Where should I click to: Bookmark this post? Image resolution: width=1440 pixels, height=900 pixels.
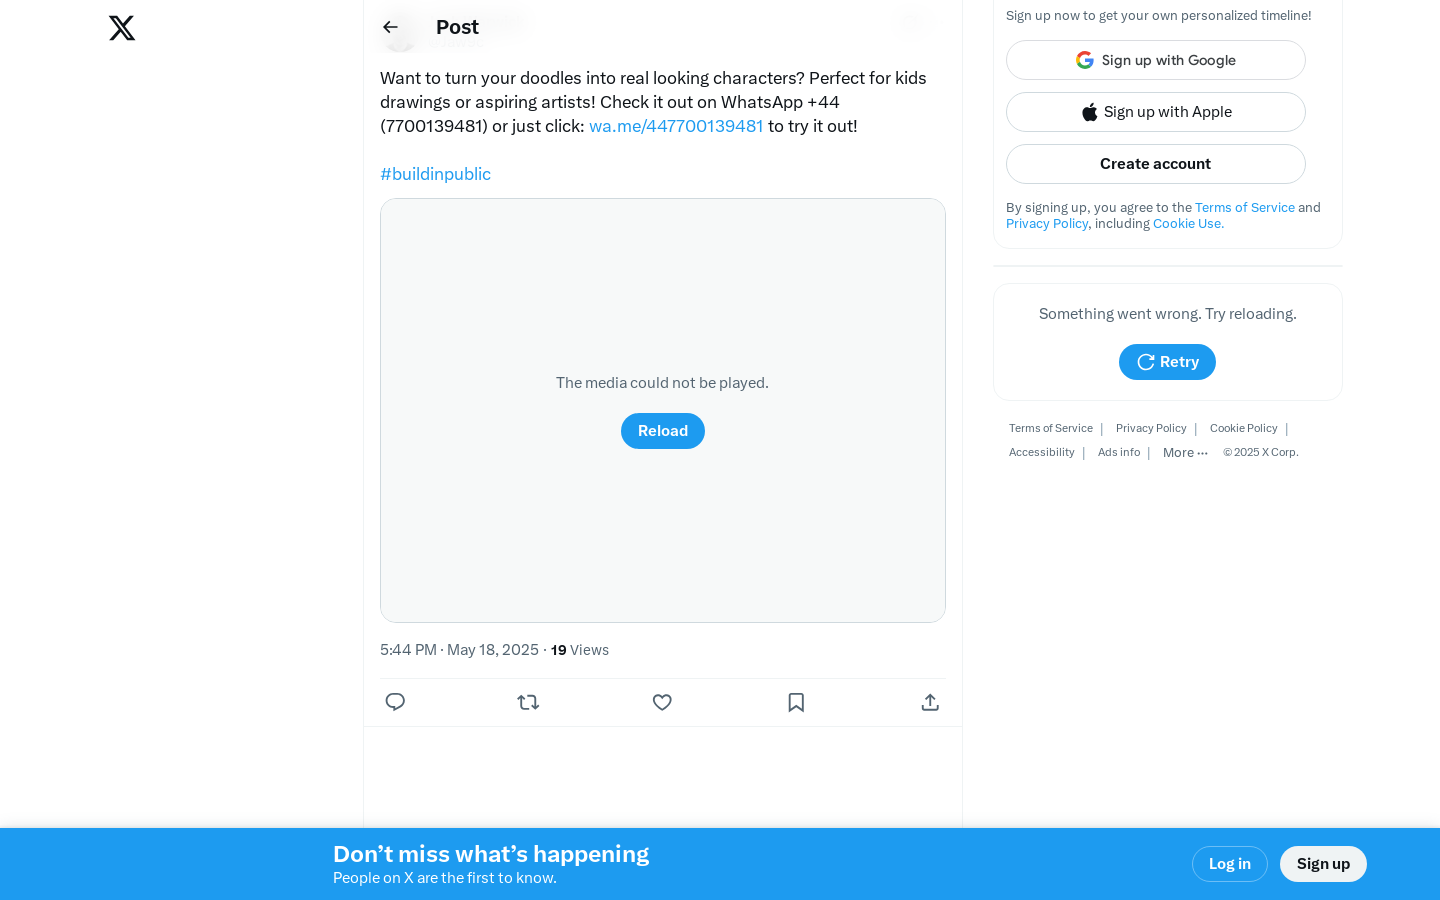coord(796,702)
